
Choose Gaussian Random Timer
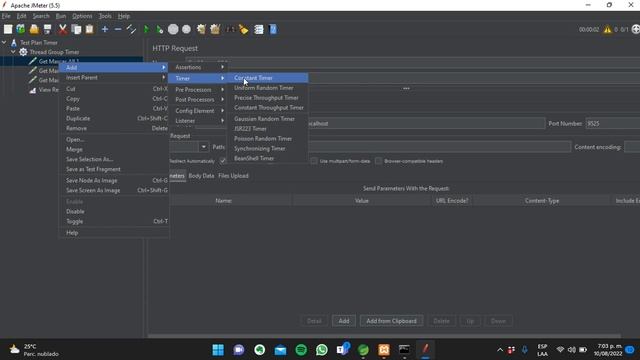pos(268,119)
